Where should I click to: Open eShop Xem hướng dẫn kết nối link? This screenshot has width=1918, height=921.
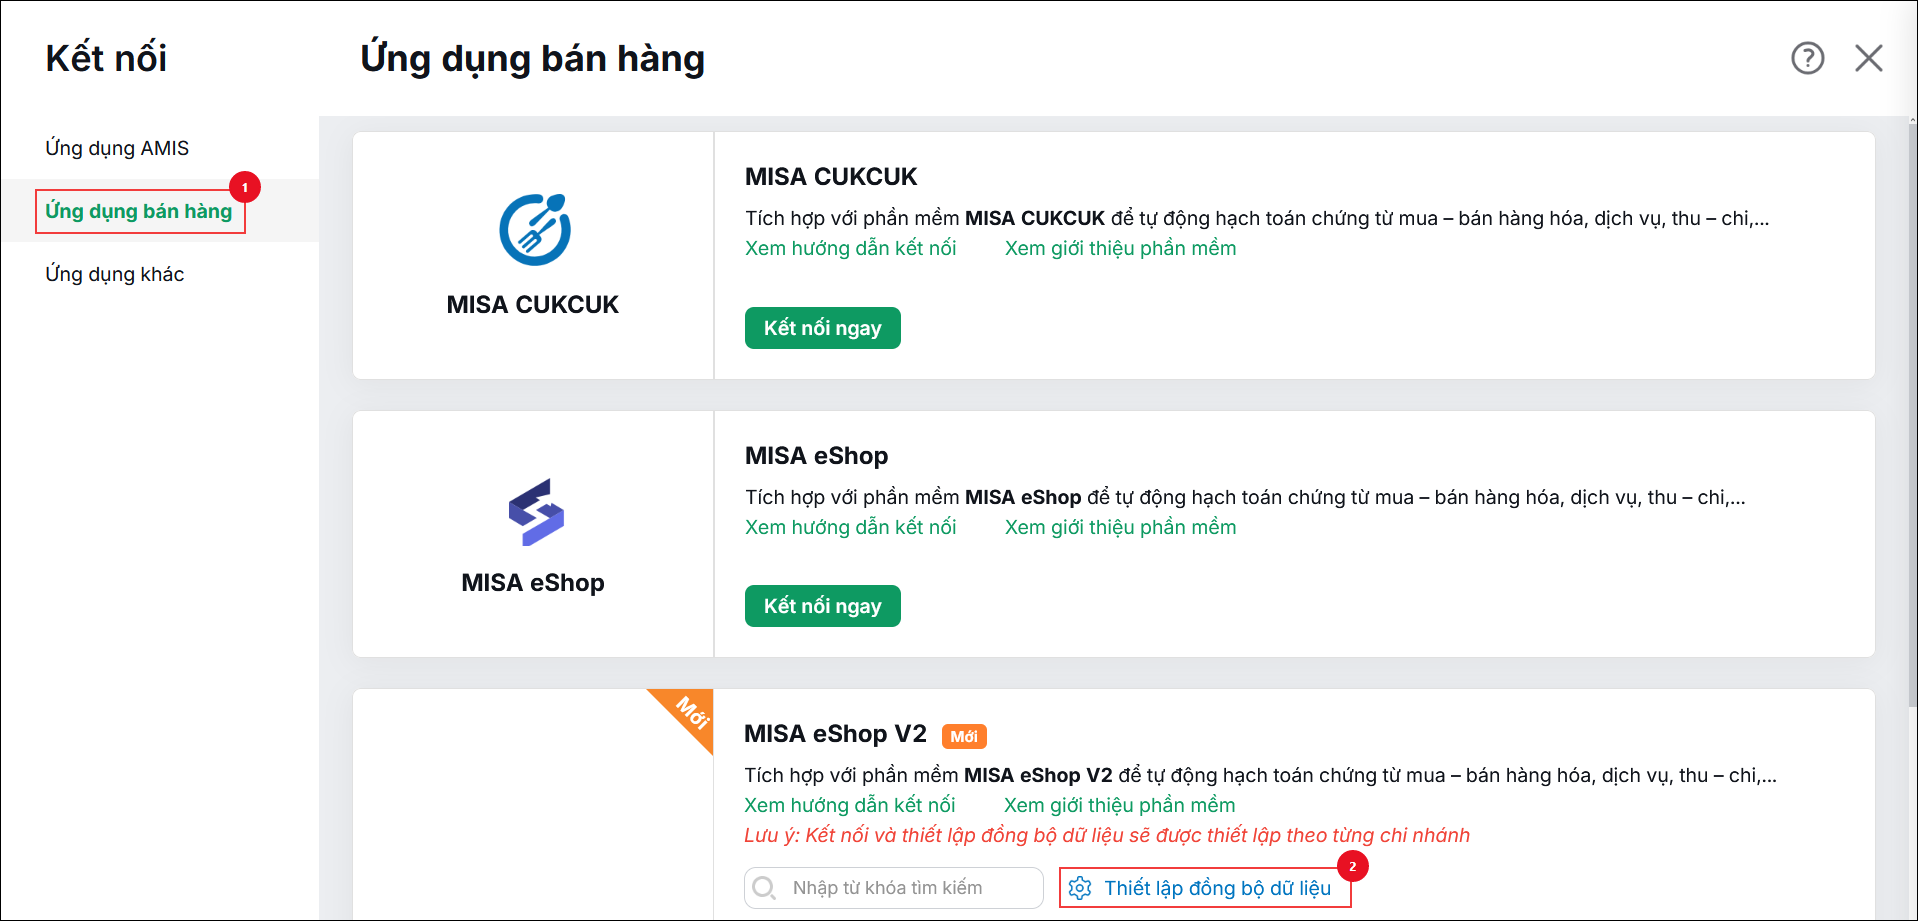(x=850, y=527)
